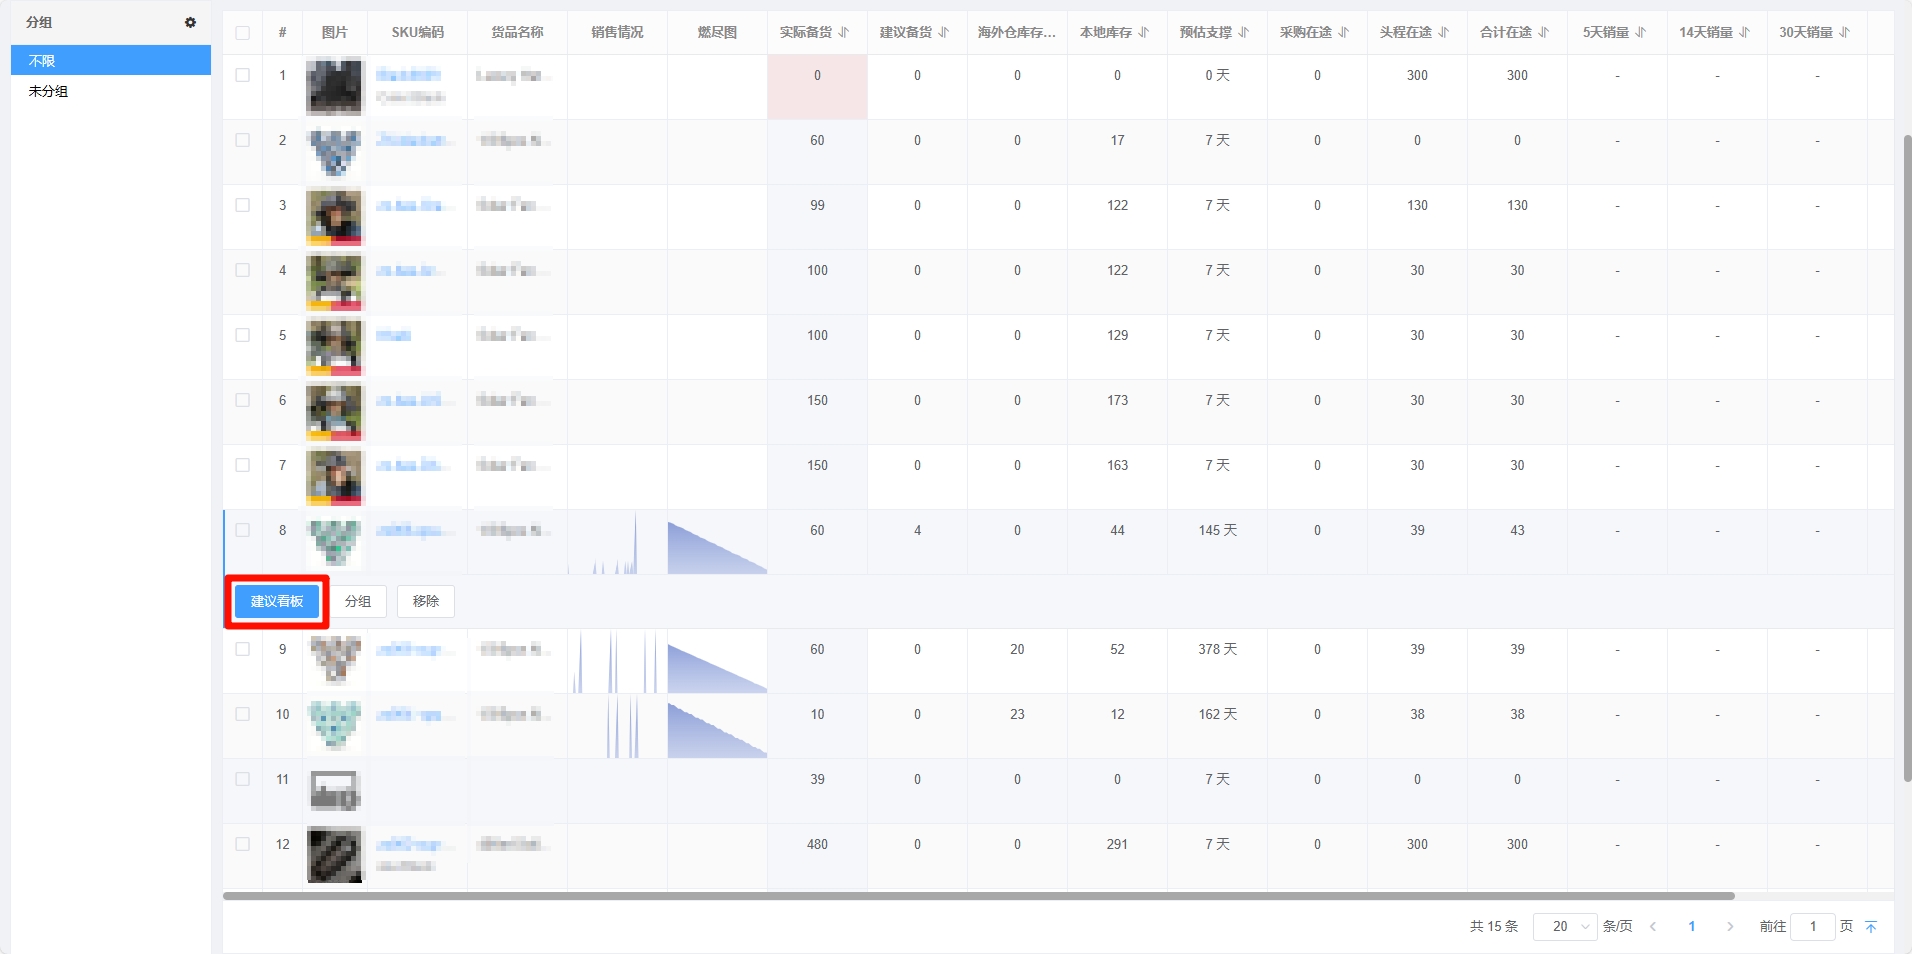
Task: Check the checkbox for row 3
Action: click(243, 205)
